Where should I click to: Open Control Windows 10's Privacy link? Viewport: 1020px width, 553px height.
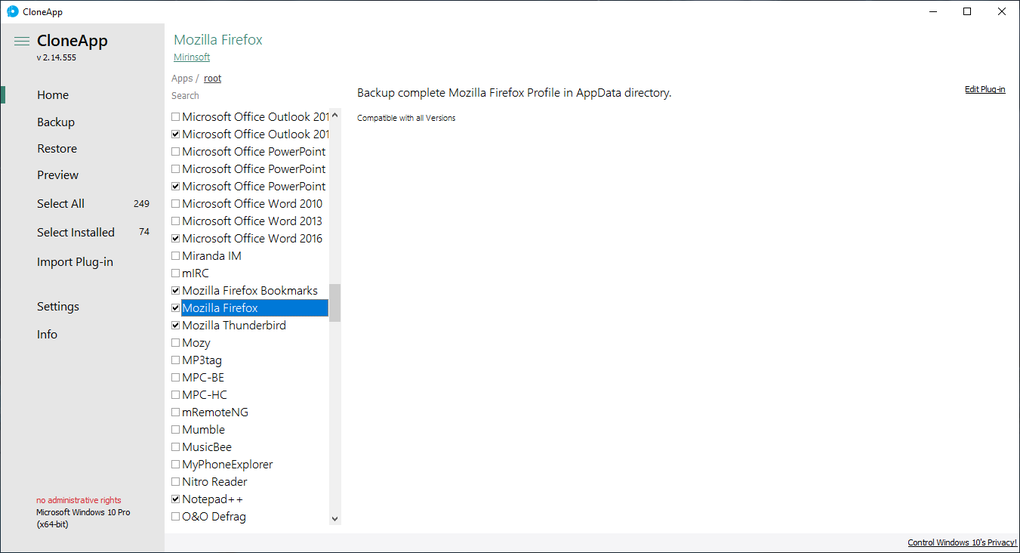(961, 543)
